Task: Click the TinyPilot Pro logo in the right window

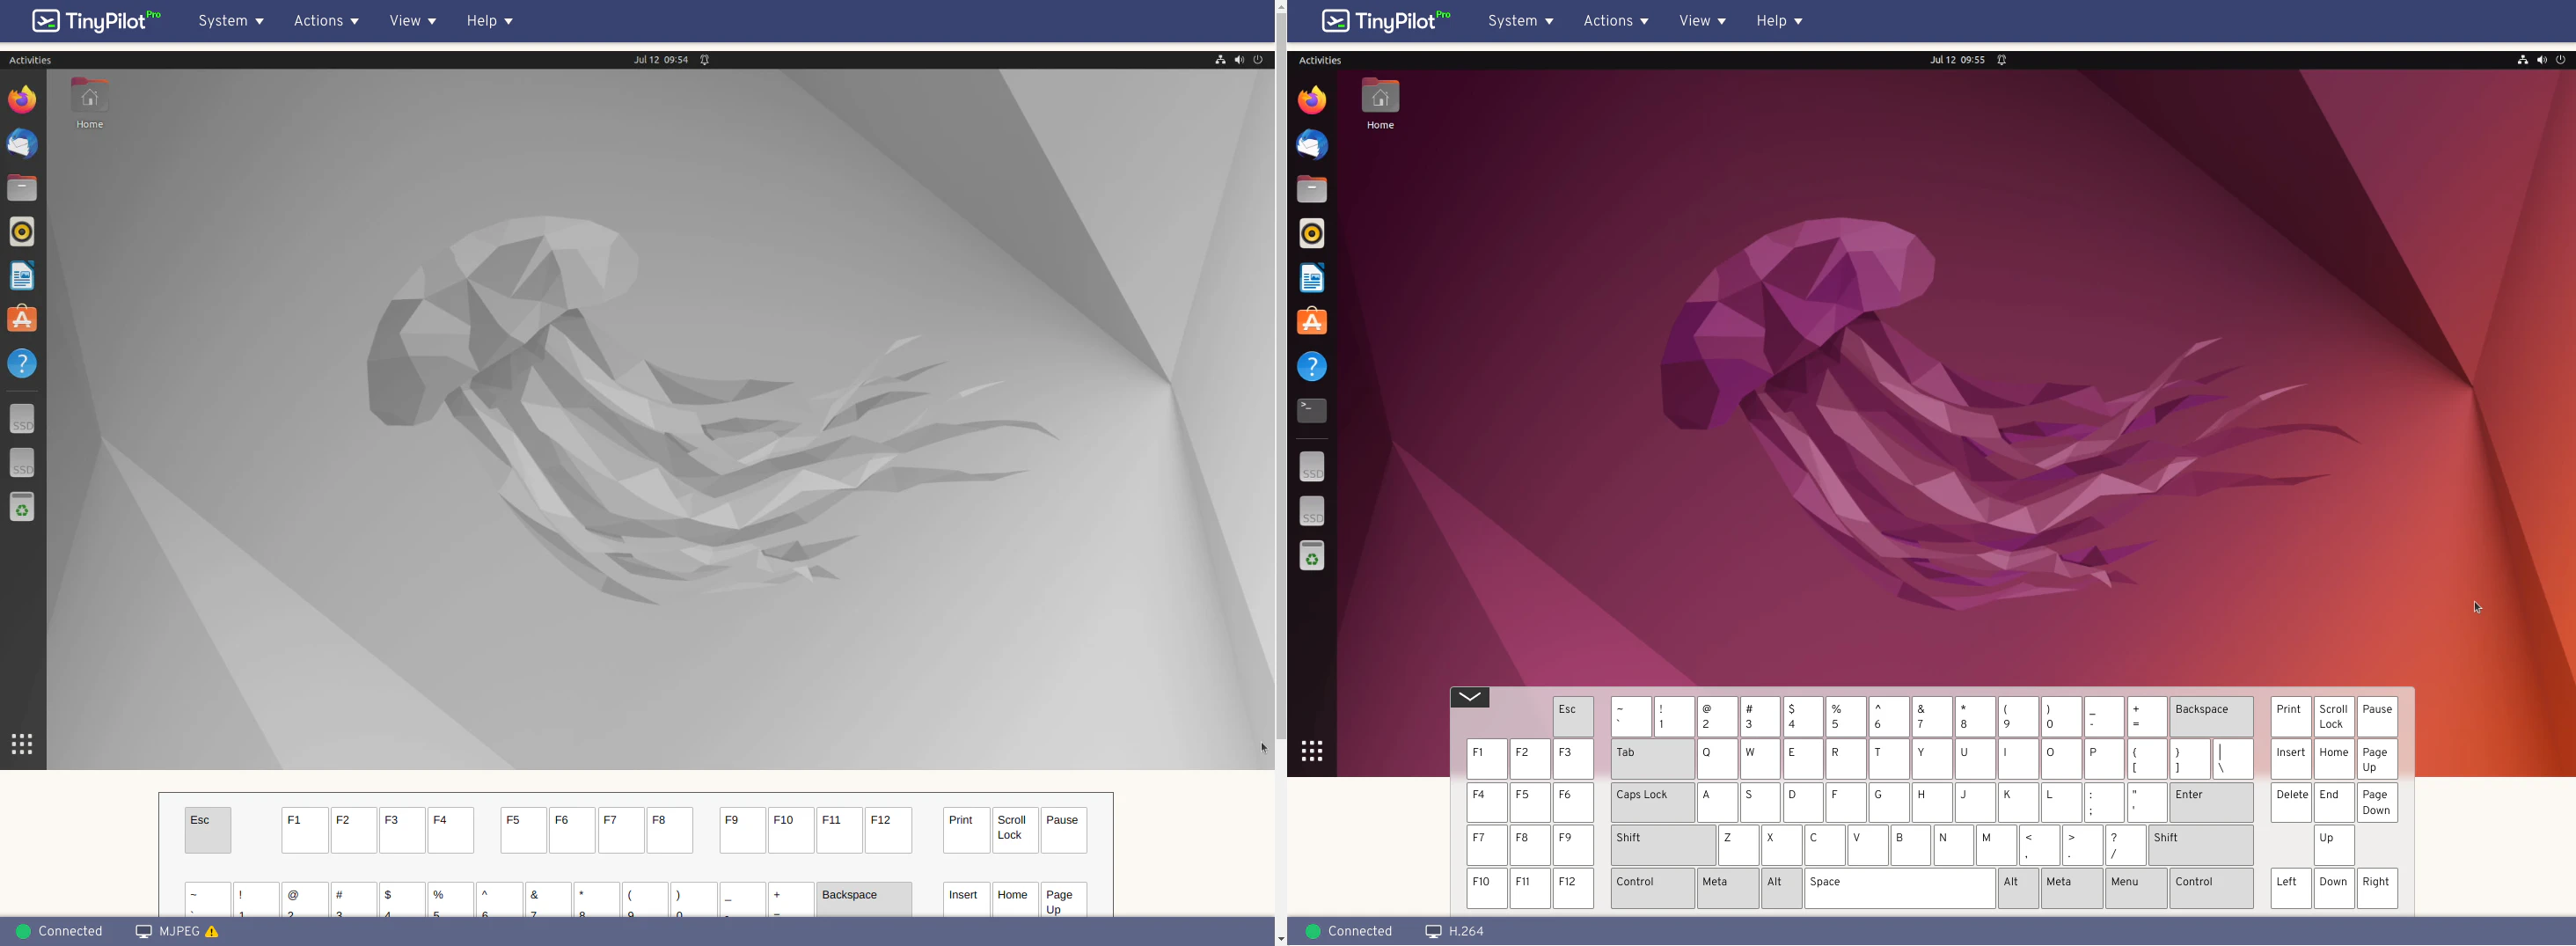Action: tap(1386, 20)
